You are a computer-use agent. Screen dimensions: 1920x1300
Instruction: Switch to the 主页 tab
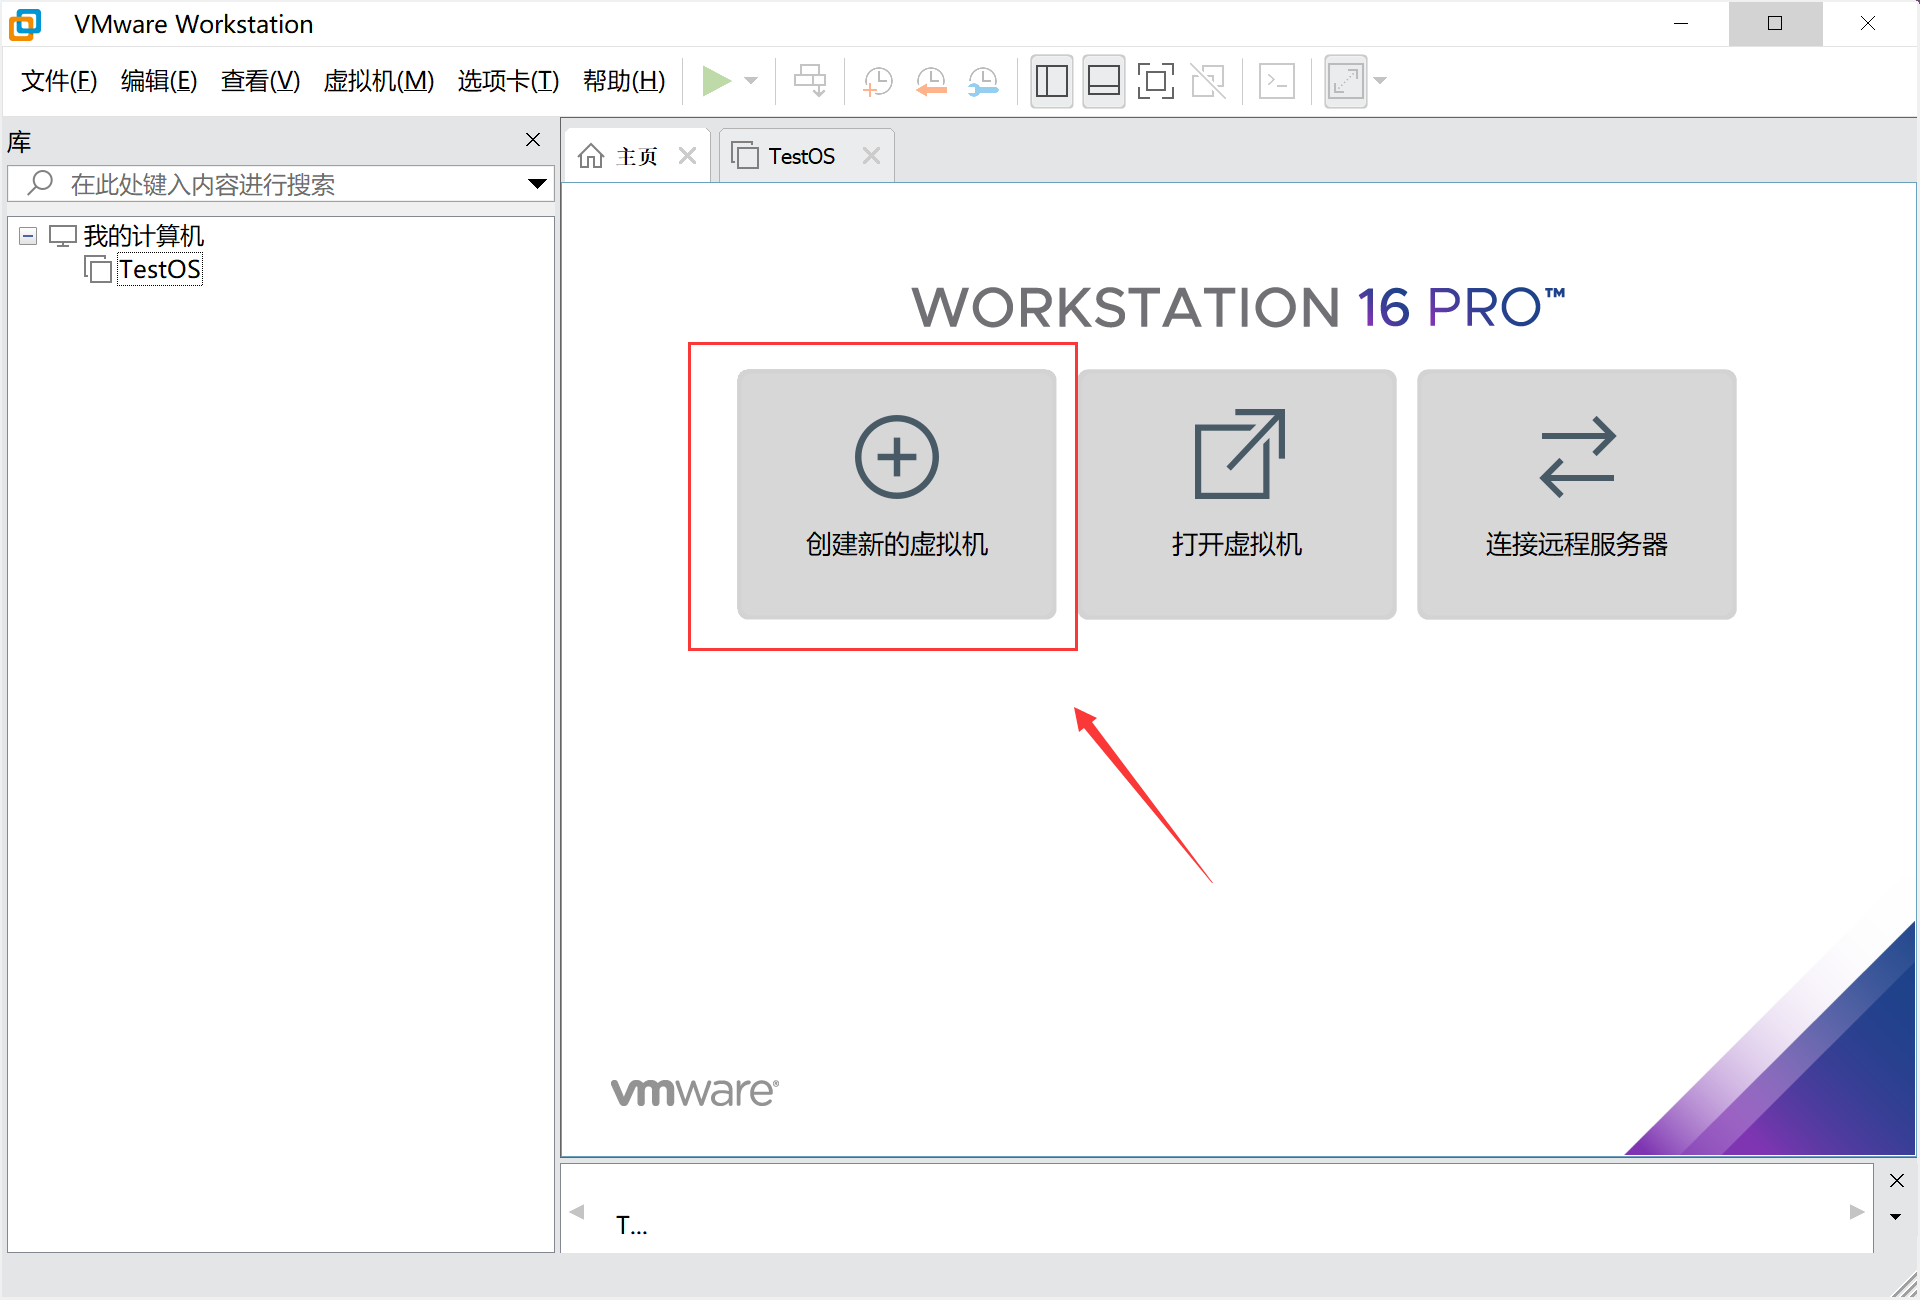coord(637,156)
